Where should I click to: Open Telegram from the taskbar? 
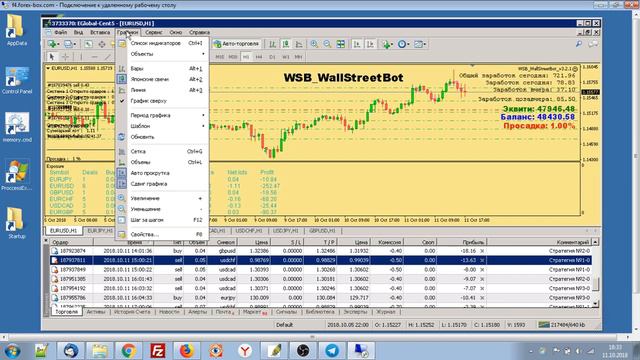click(x=332, y=351)
